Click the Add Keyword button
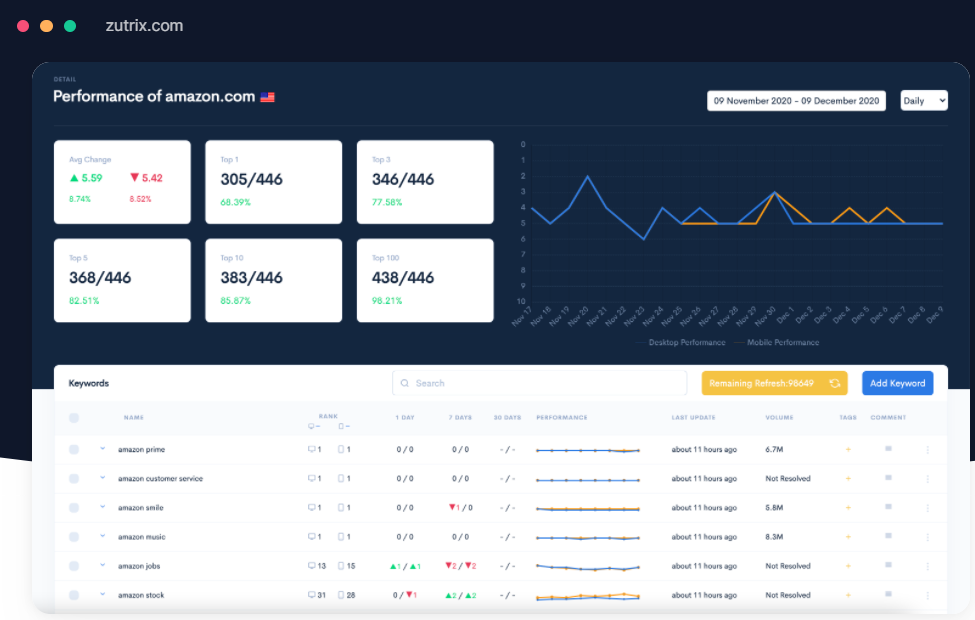 point(897,383)
